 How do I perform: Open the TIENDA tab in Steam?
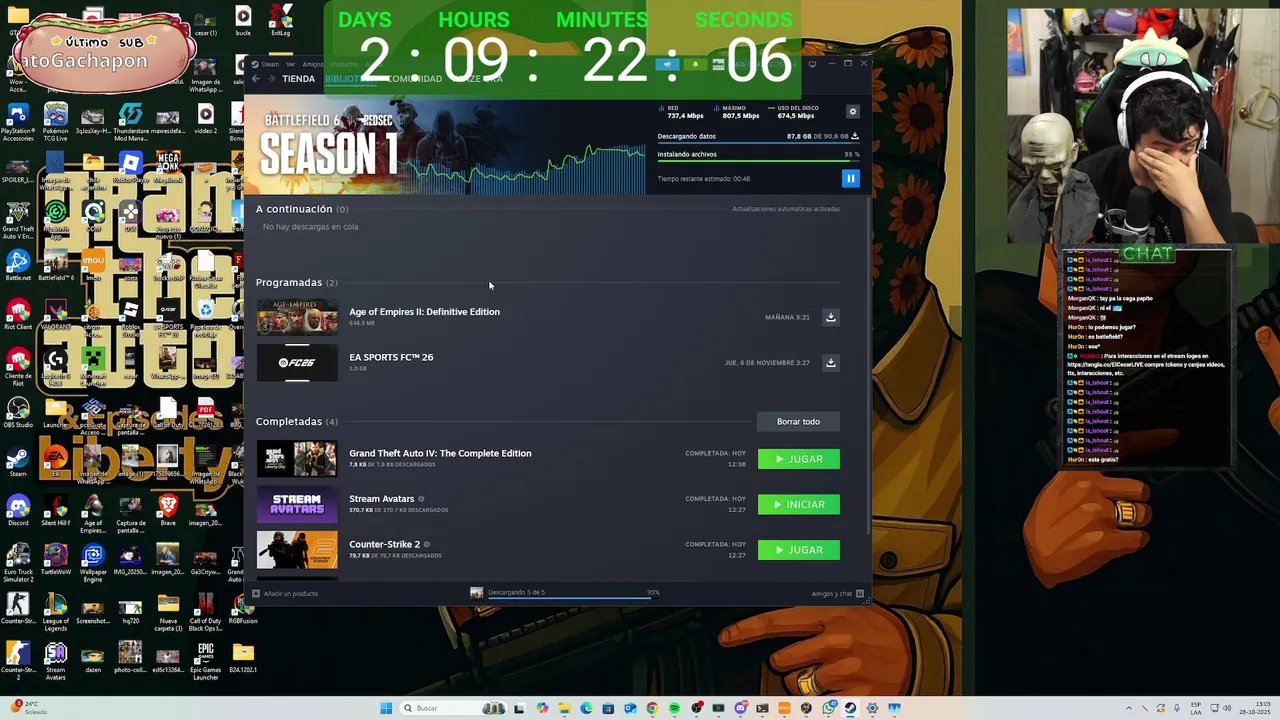click(298, 78)
